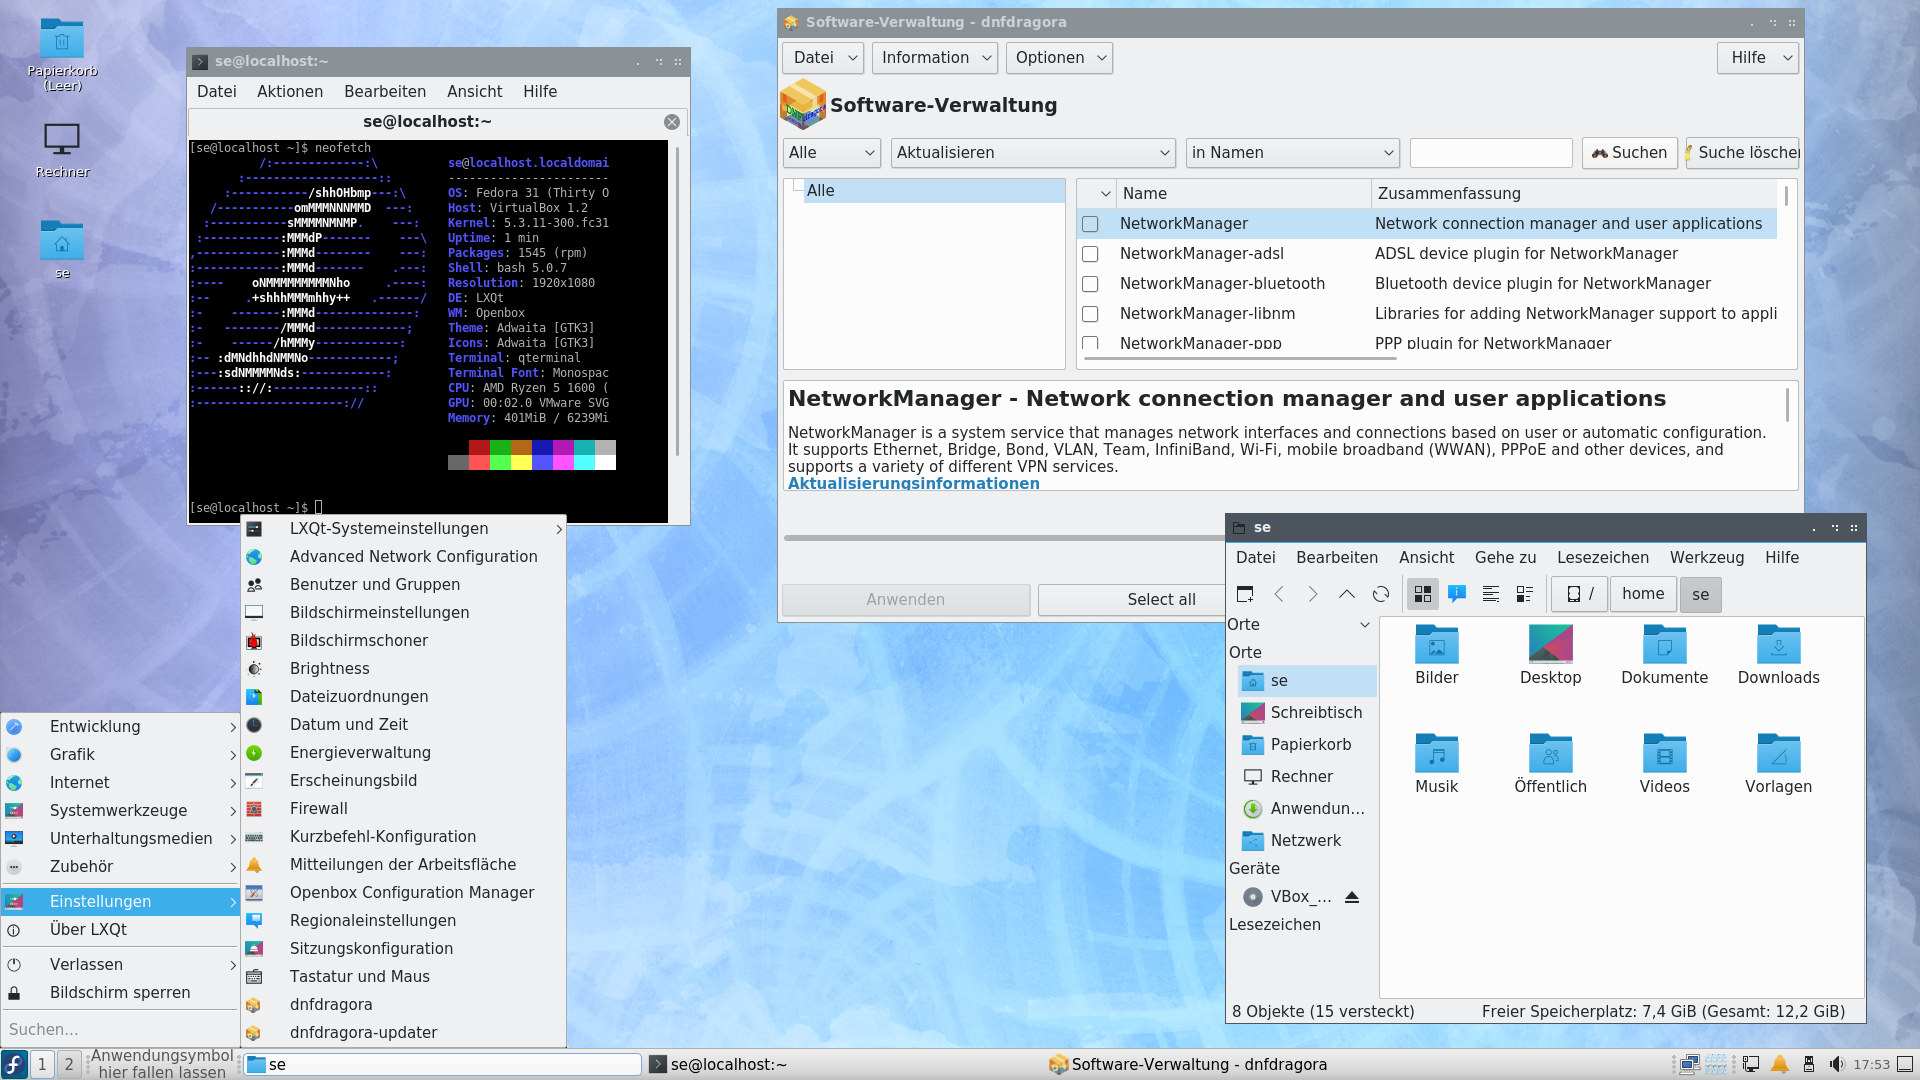This screenshot has width=1920, height=1080.
Task: Click the Suchen button
Action: [1630, 153]
